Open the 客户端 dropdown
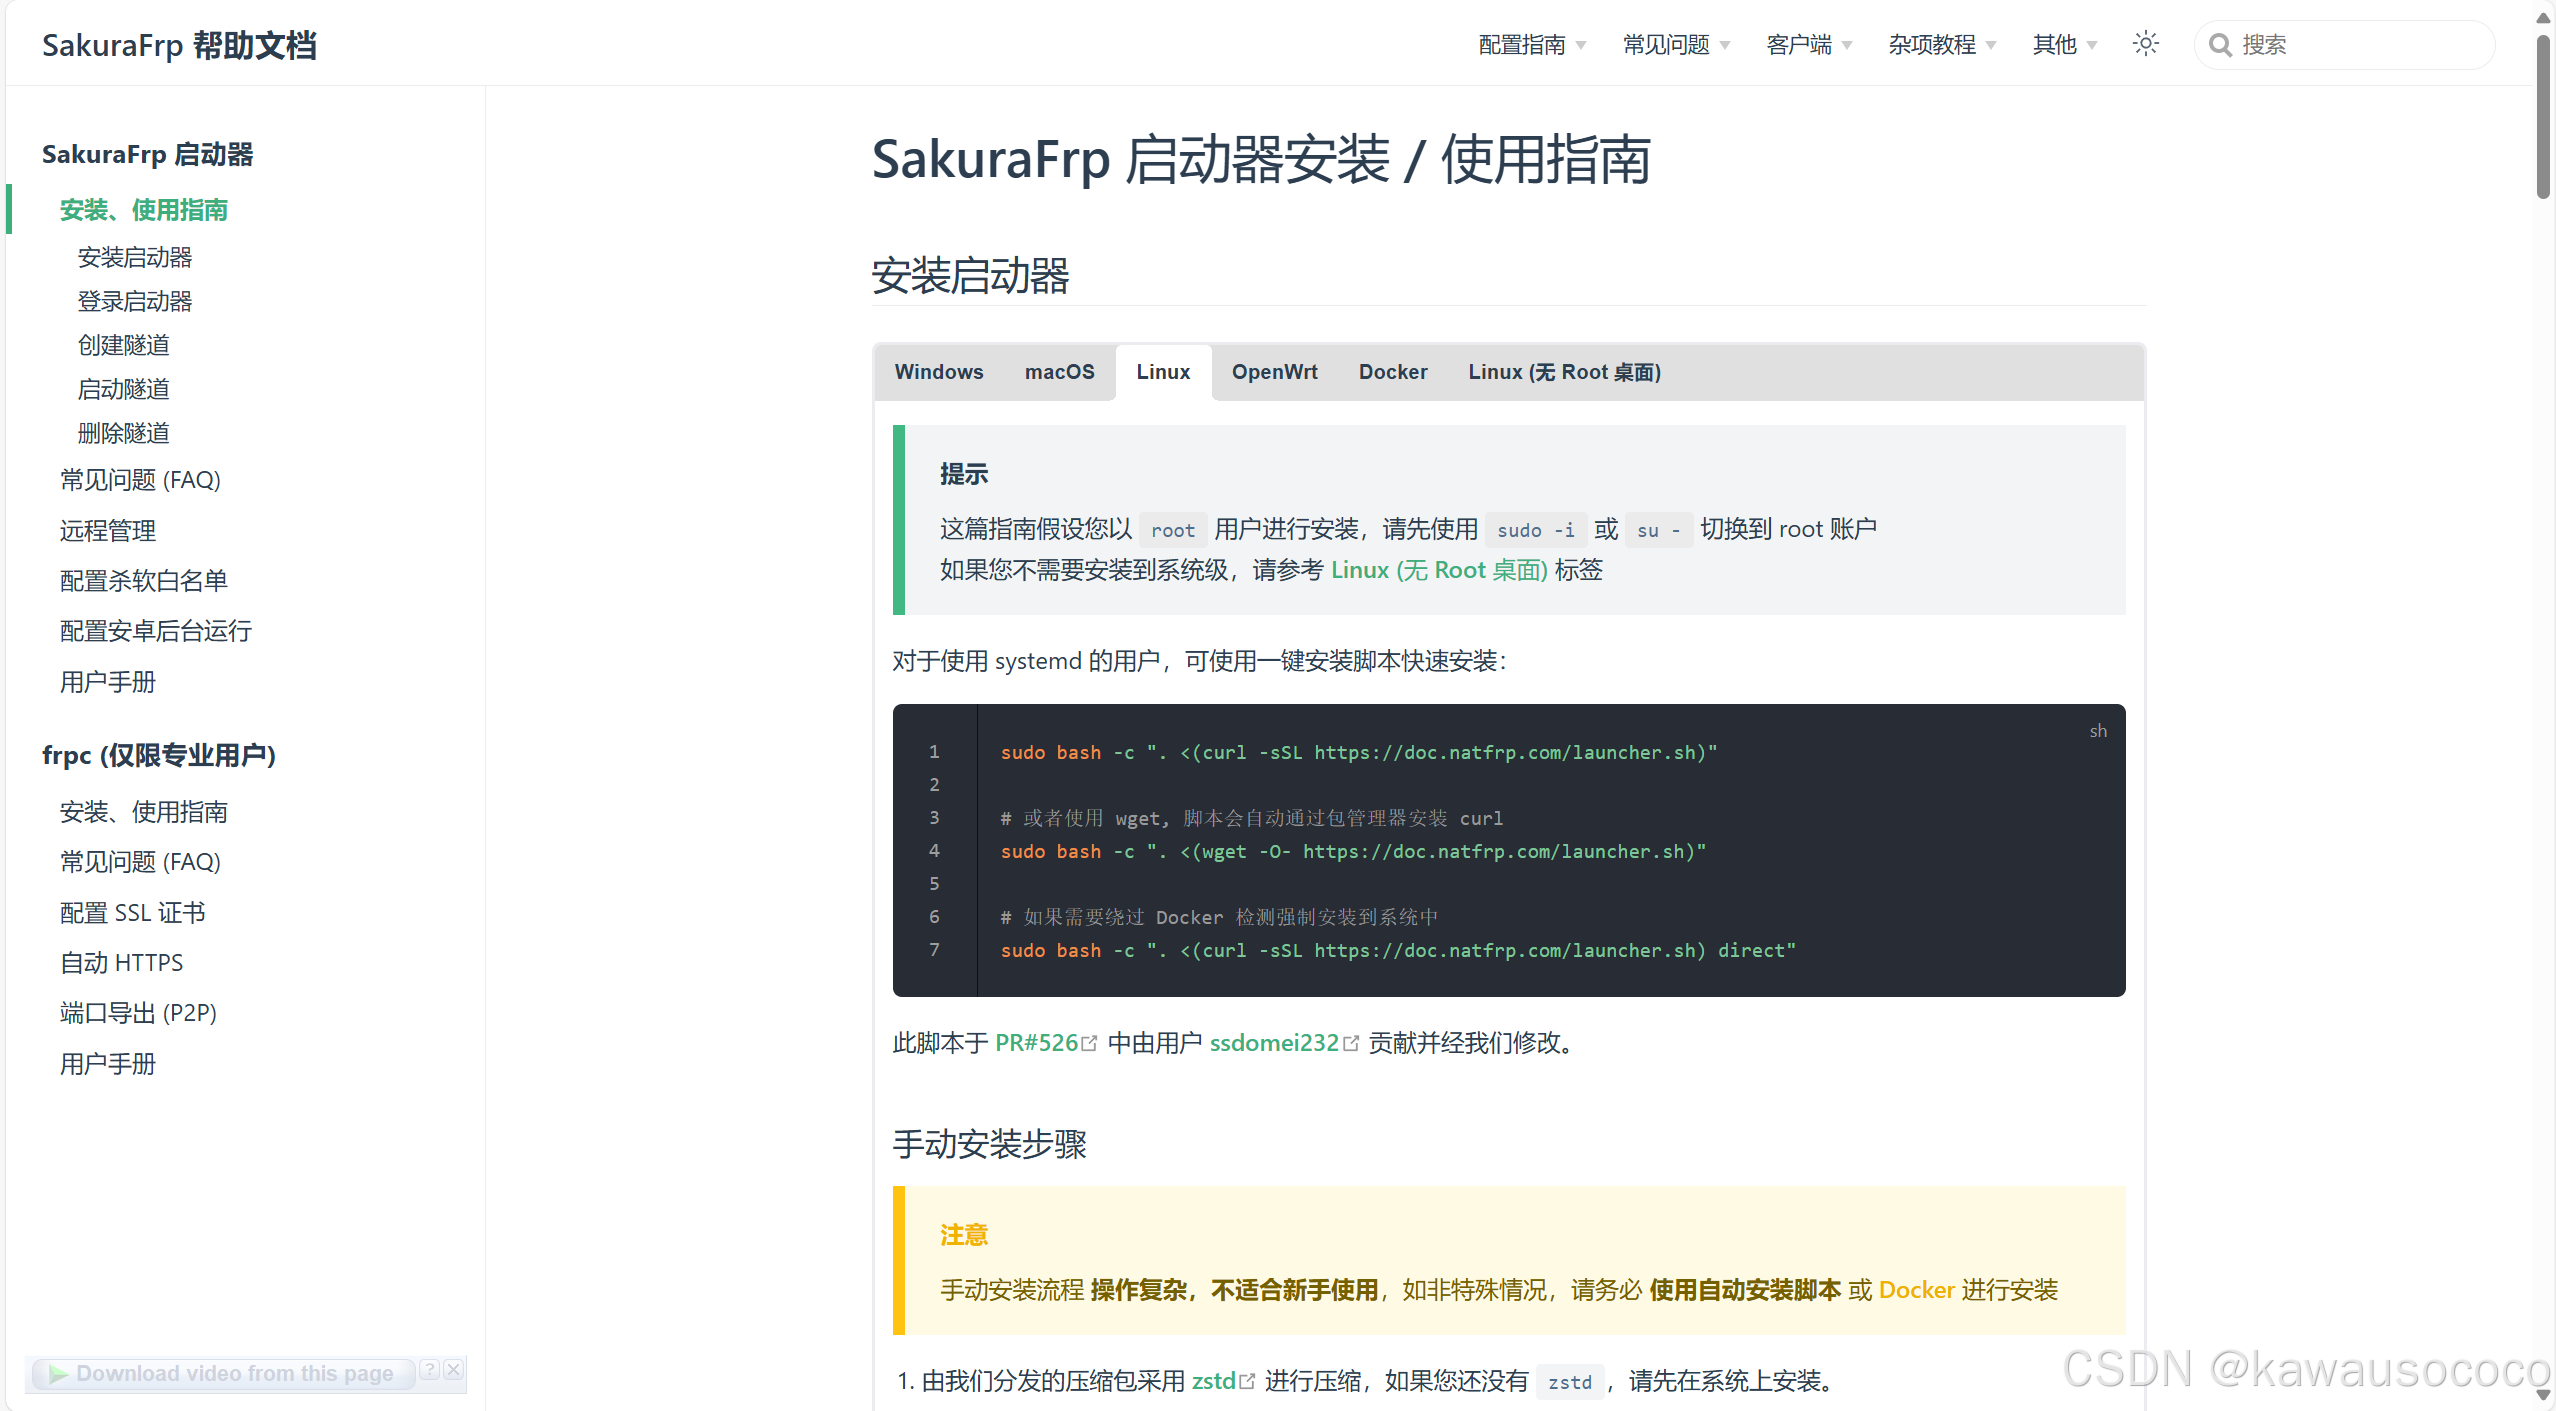 [x=1807, y=44]
